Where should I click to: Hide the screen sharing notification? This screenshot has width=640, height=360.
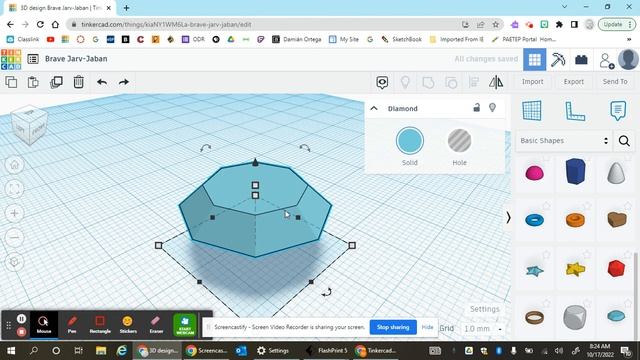pos(427,327)
